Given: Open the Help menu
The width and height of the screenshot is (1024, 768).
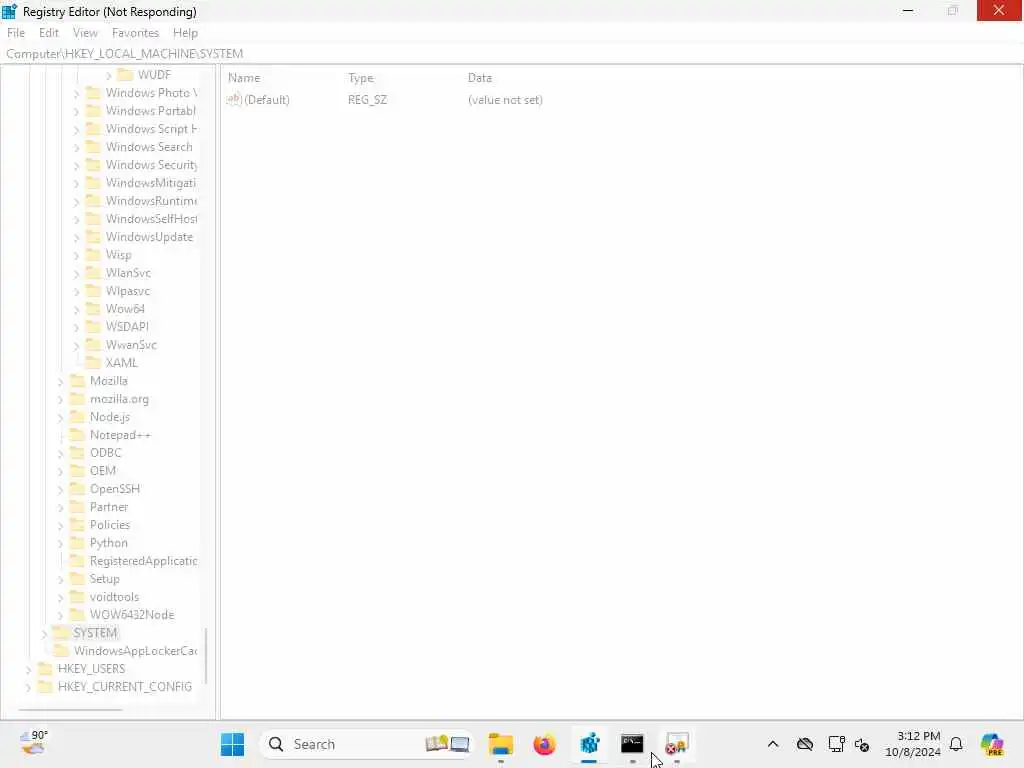Looking at the screenshot, I should 185,33.
